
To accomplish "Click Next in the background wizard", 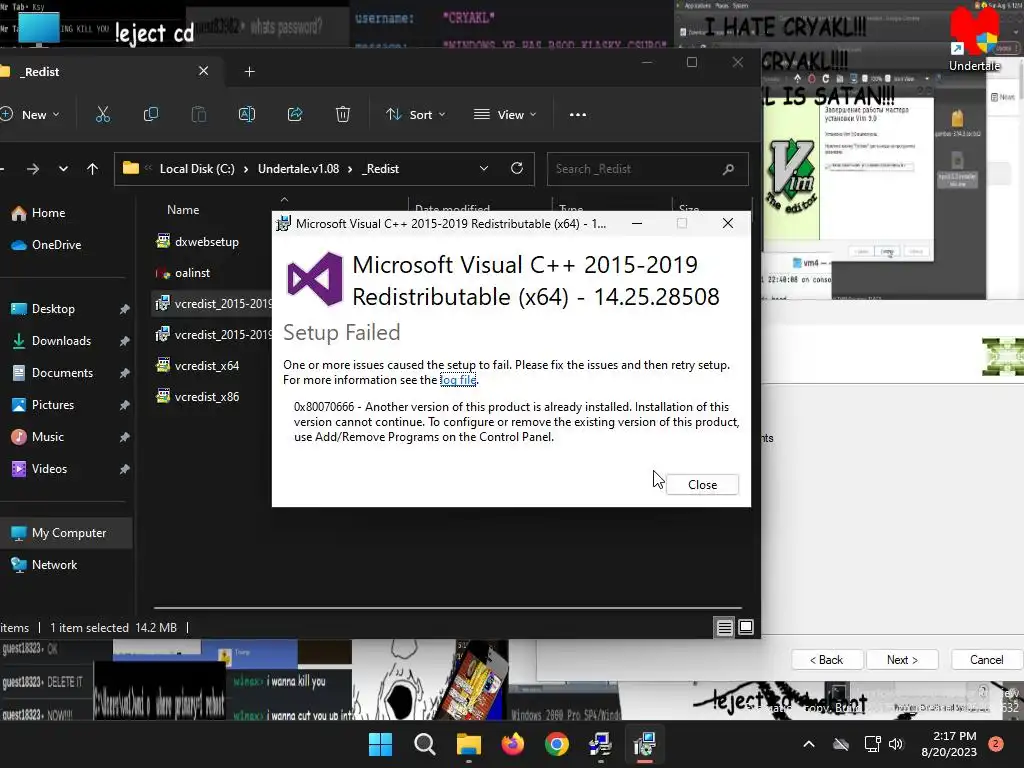I will click(x=902, y=660).
